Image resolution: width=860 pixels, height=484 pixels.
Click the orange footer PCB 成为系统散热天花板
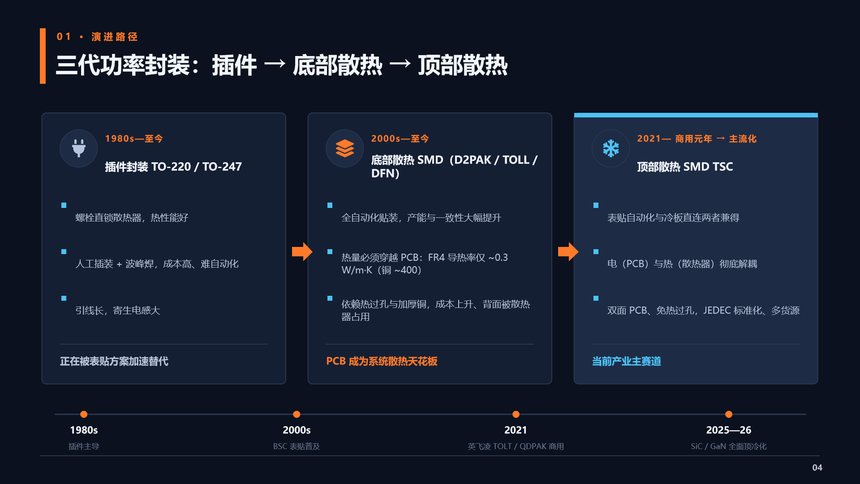(x=382, y=362)
